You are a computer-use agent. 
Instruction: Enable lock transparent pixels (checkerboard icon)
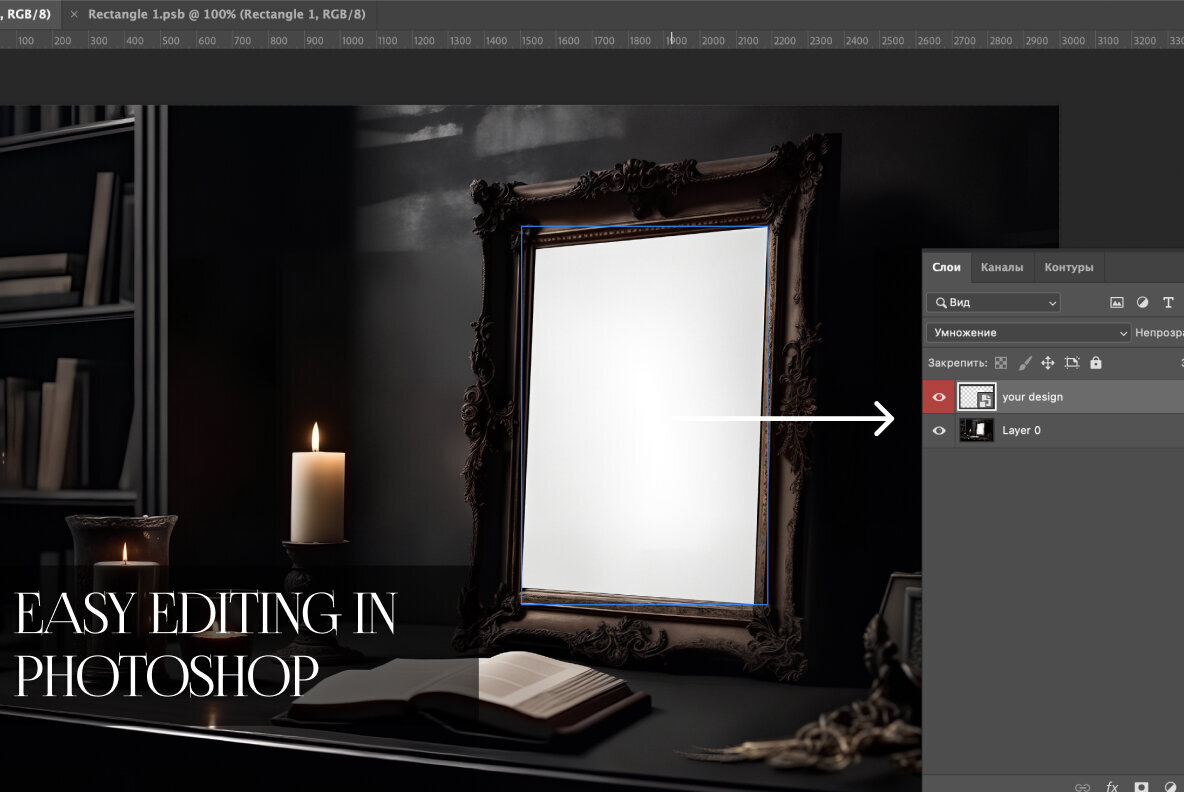pyautogui.click(x=1001, y=363)
